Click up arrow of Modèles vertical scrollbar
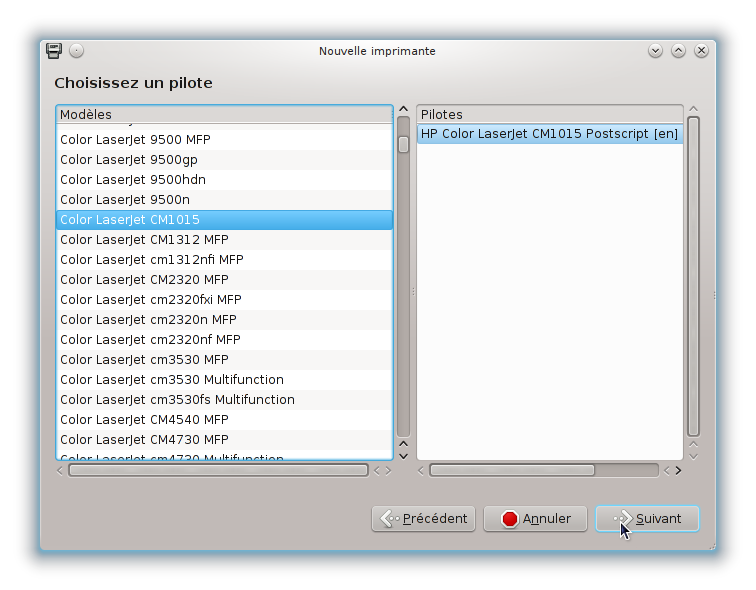Viewport: 756px width, 590px height. [x=404, y=109]
